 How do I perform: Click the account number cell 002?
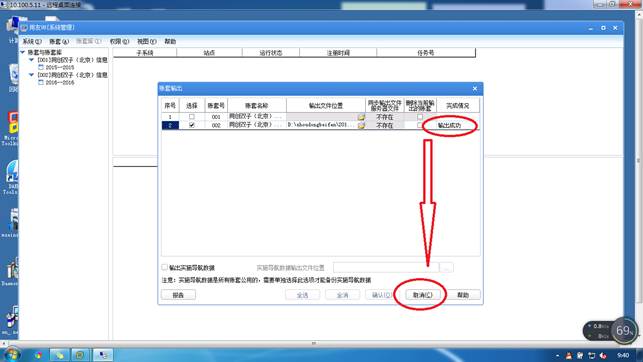pos(216,125)
